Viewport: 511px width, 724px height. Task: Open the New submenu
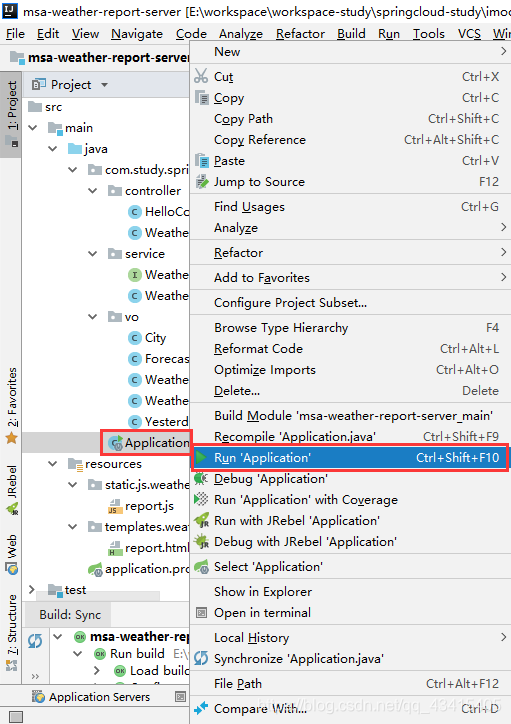[350, 52]
